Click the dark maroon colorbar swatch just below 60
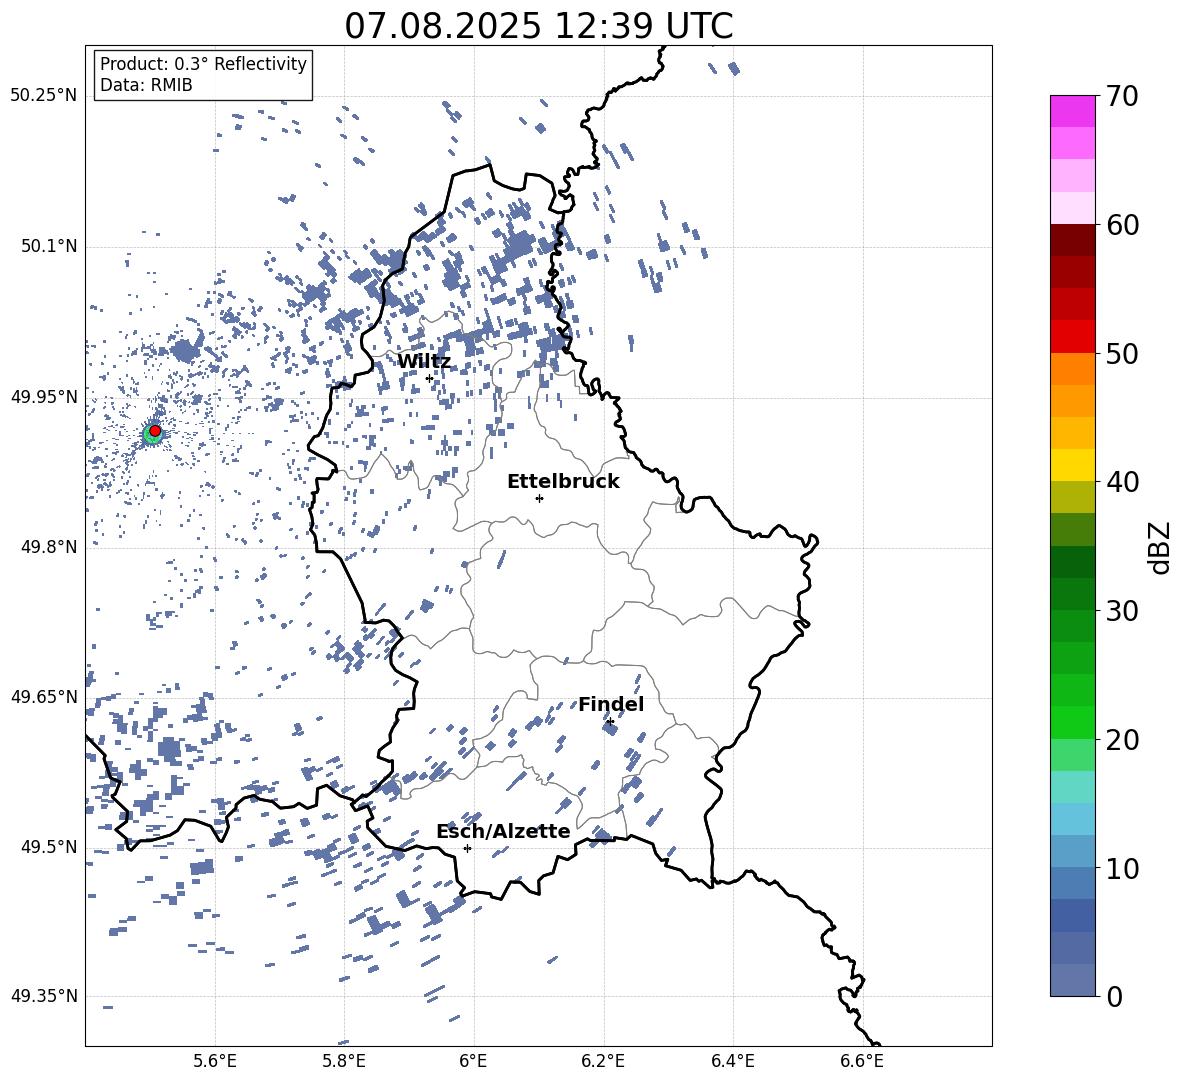Viewport: 1184px width, 1081px height. 1073,240
